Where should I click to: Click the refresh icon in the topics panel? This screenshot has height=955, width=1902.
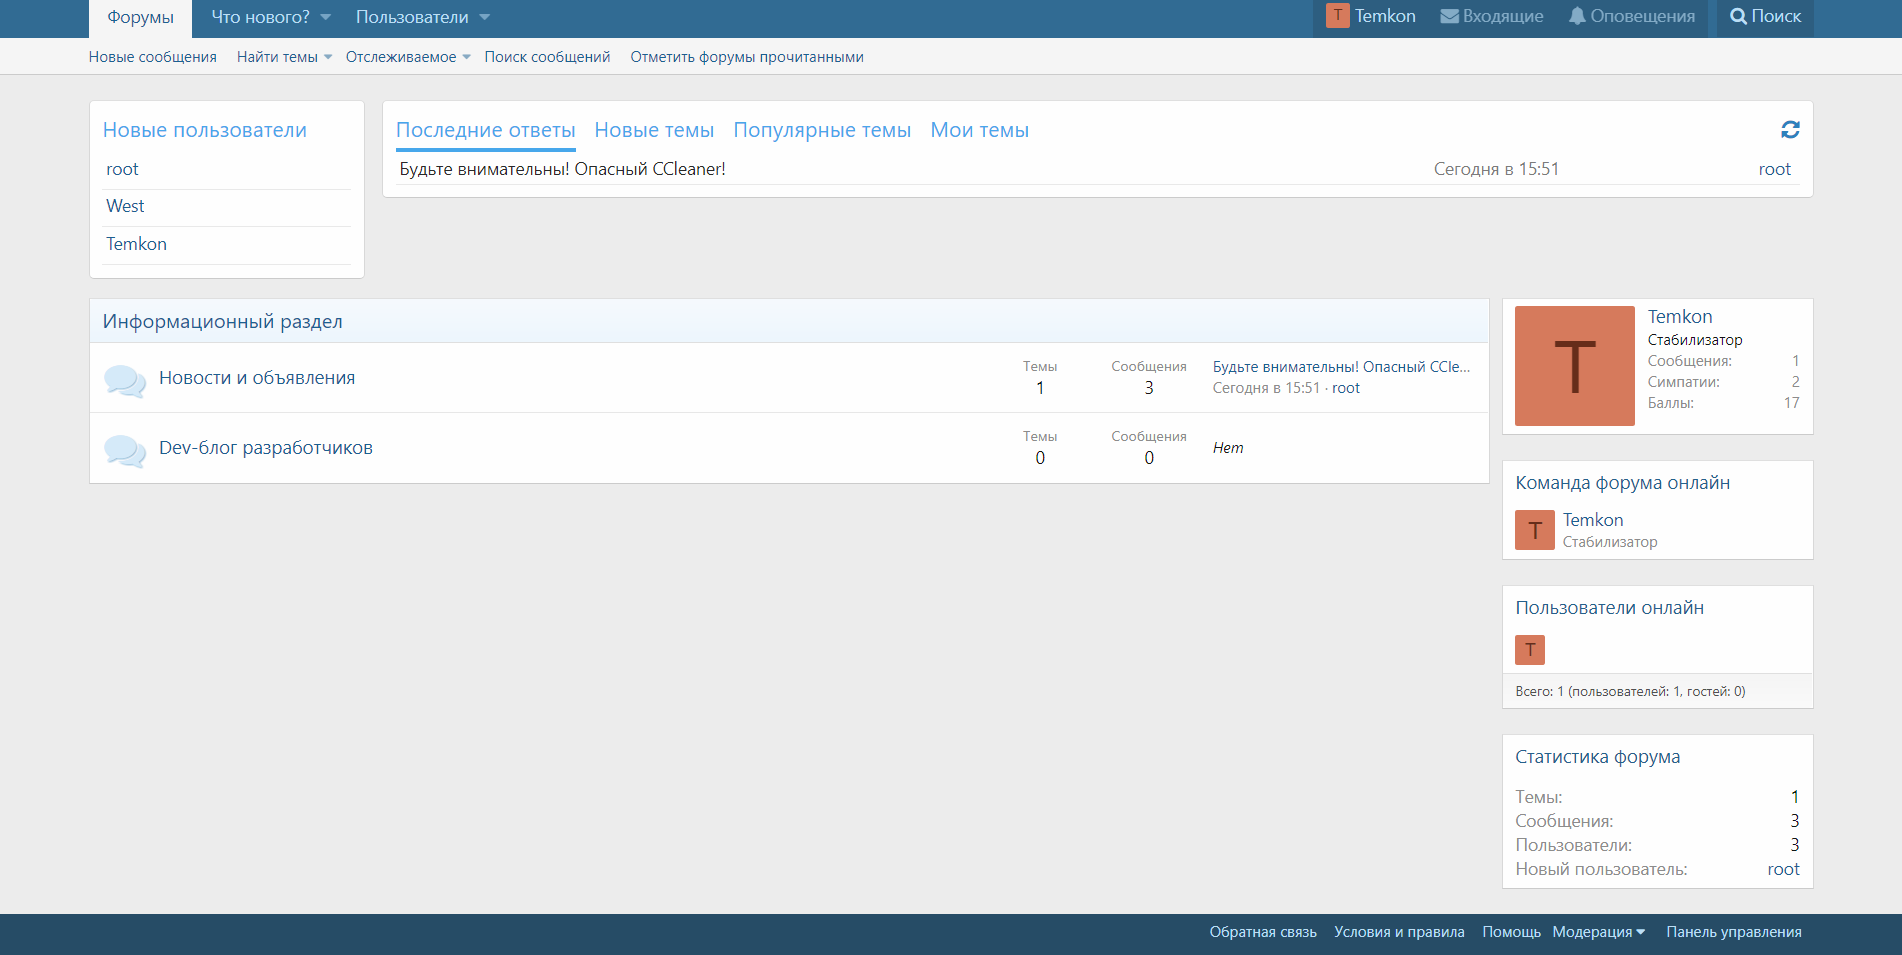click(1790, 130)
